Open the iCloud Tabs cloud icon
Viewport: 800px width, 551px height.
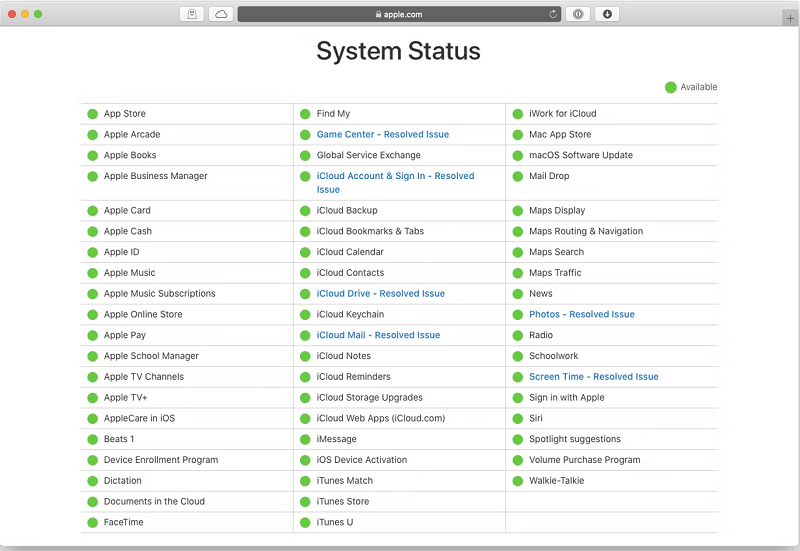(221, 14)
